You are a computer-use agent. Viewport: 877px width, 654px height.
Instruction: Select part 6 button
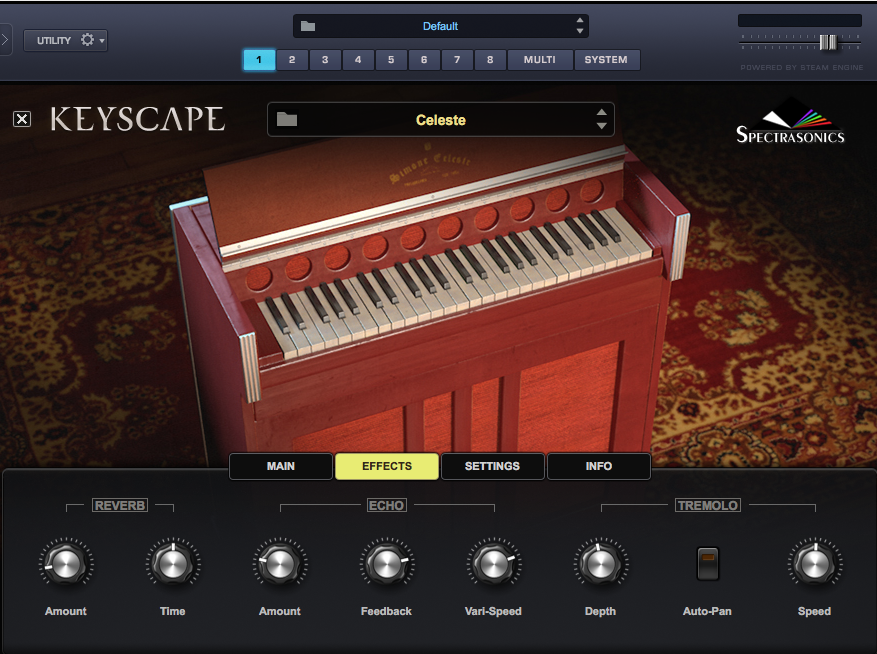424,59
